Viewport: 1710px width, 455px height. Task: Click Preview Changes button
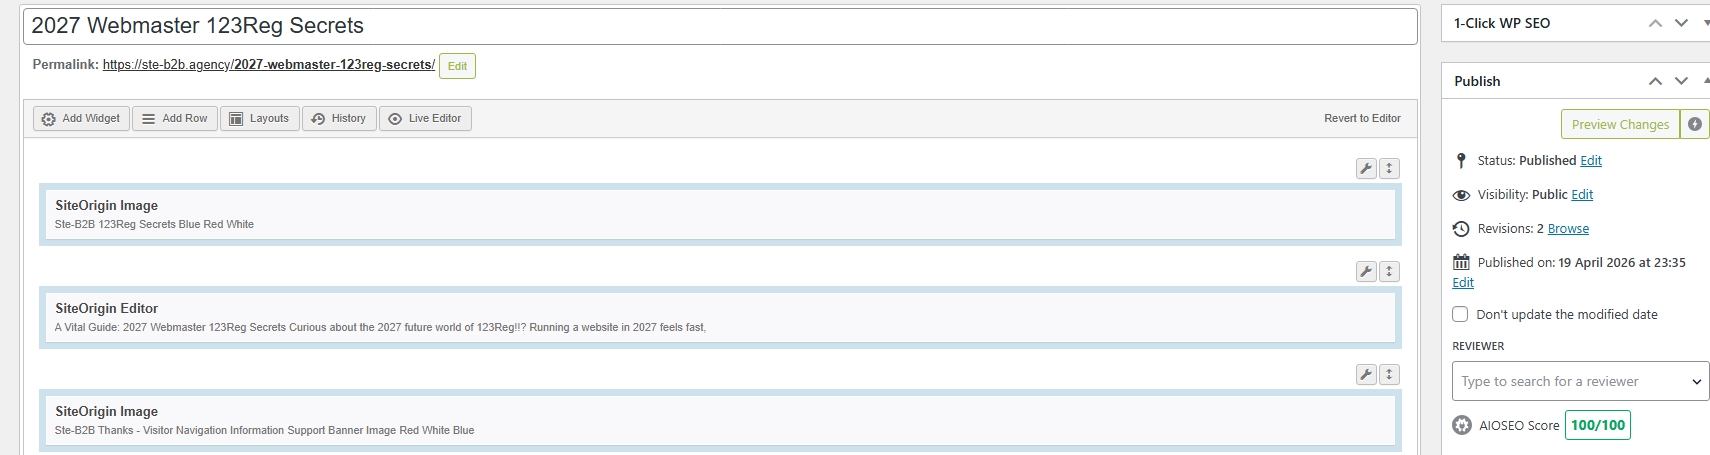tap(1620, 124)
